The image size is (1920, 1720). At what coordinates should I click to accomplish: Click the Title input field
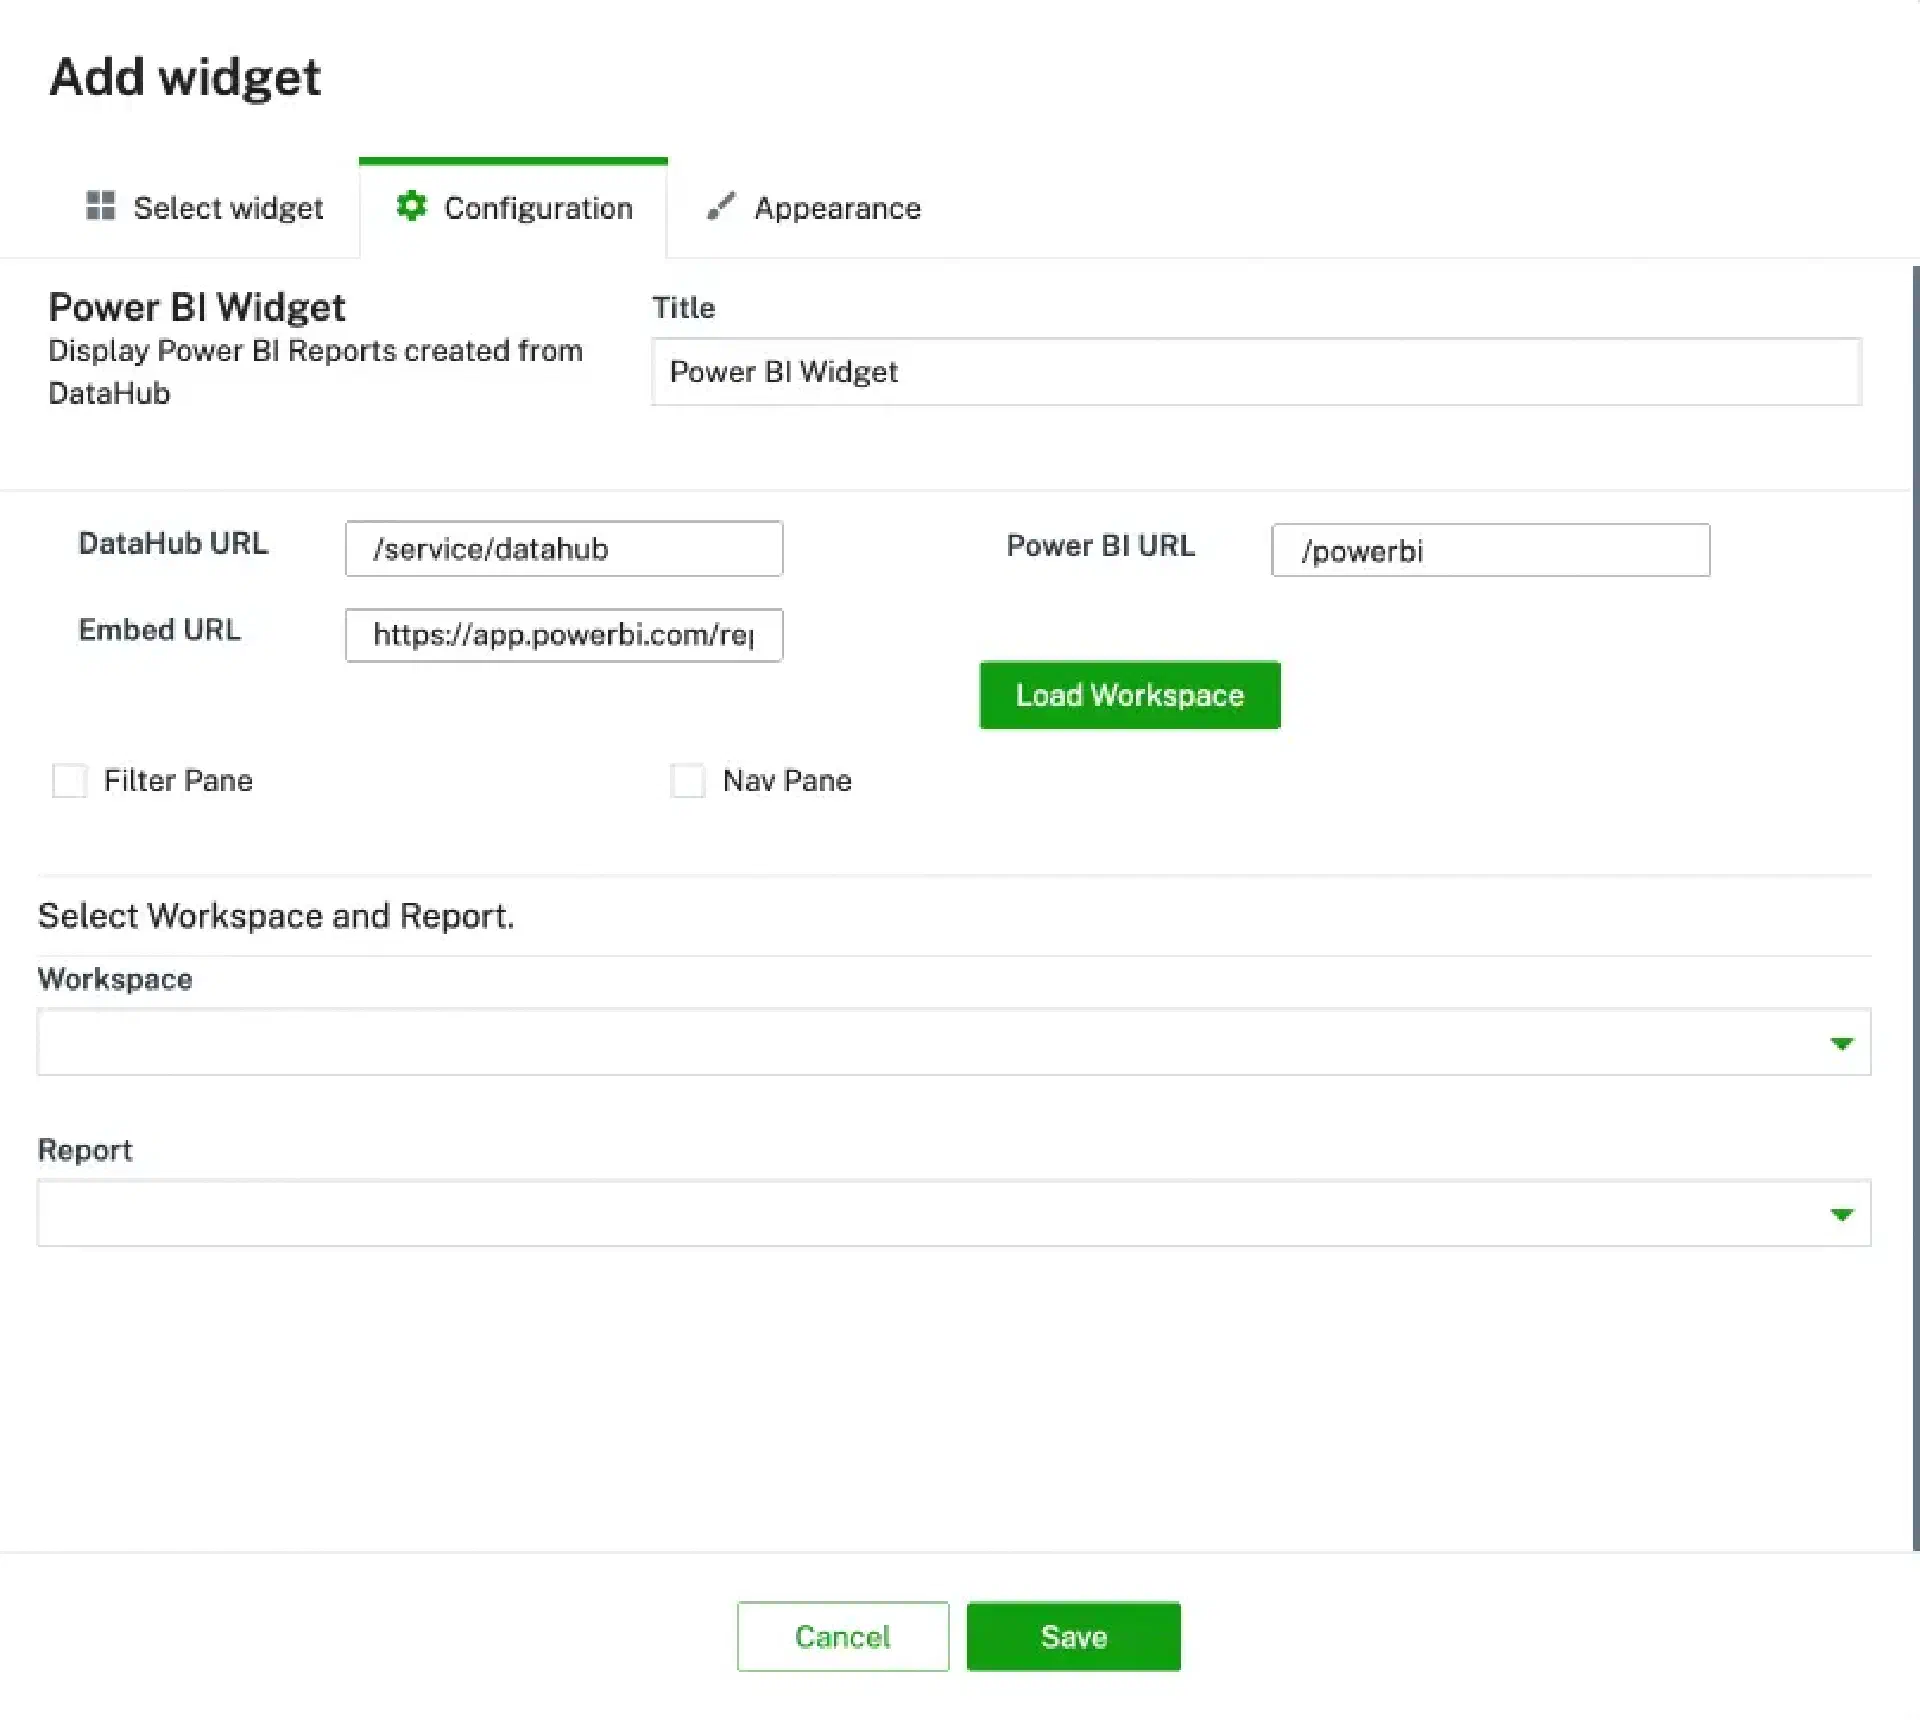coord(1255,371)
